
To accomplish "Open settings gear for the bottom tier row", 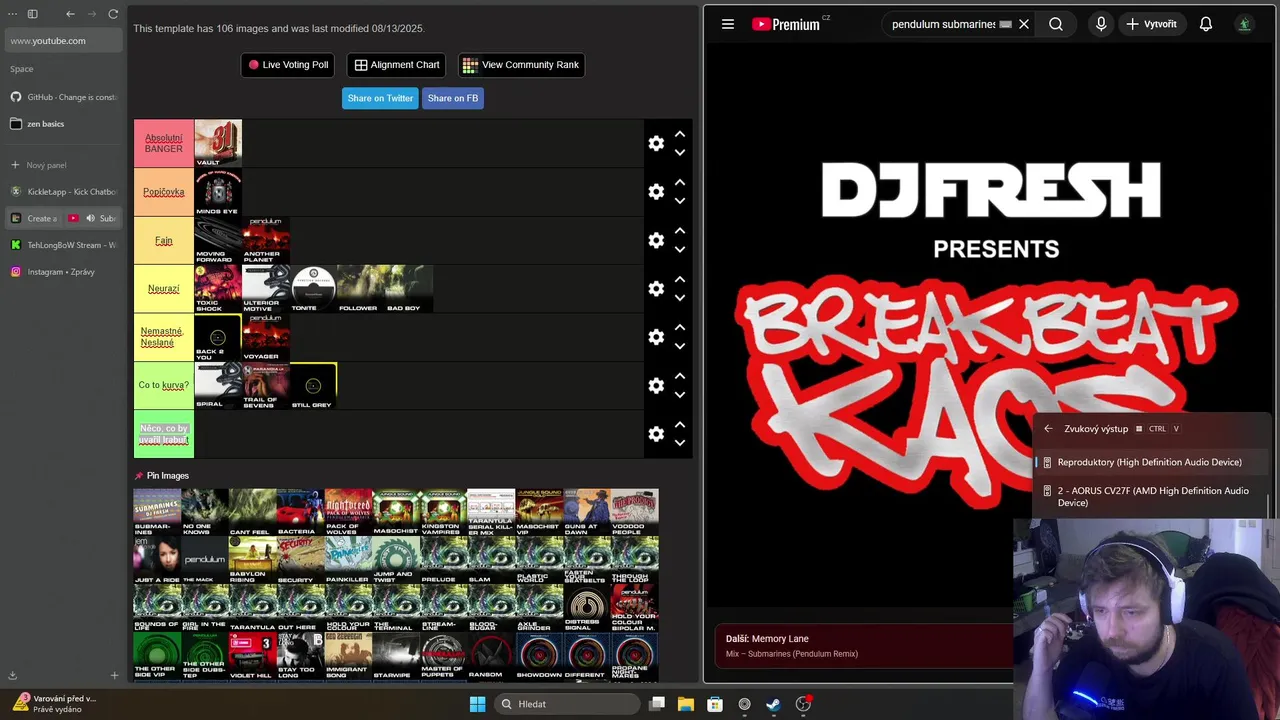I will 656,434.
